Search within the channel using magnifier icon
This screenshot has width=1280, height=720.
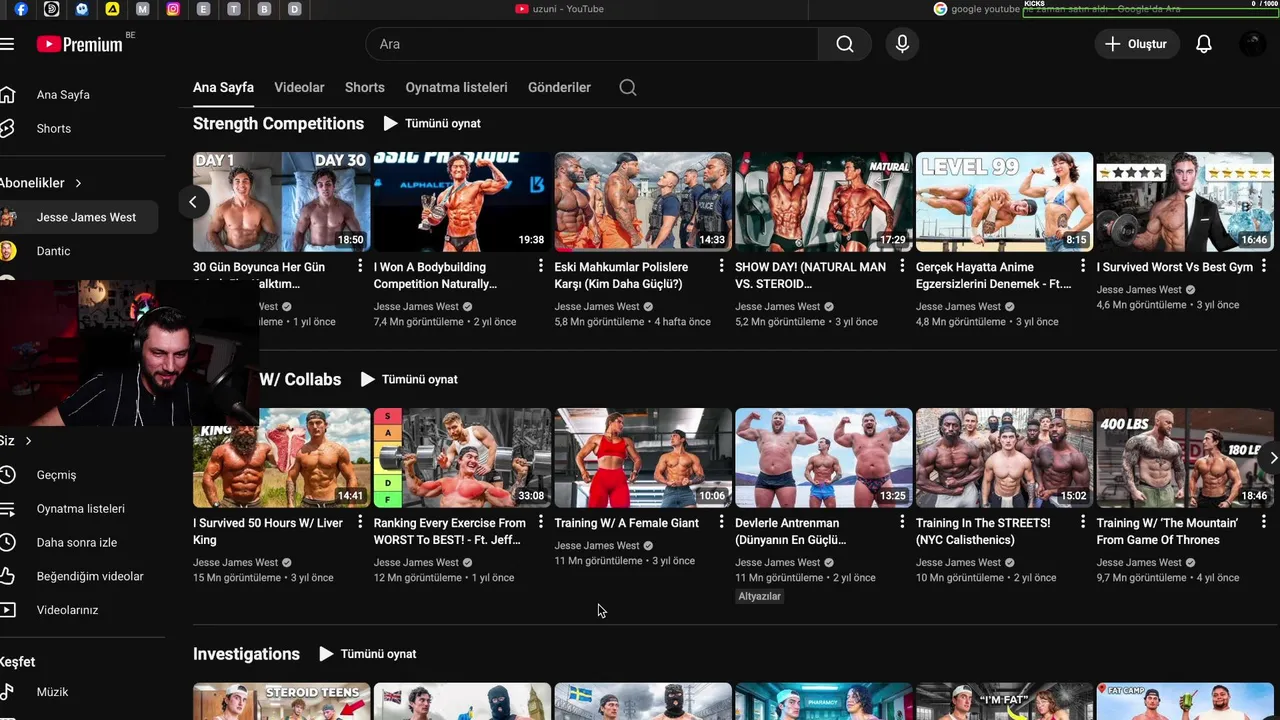click(628, 87)
